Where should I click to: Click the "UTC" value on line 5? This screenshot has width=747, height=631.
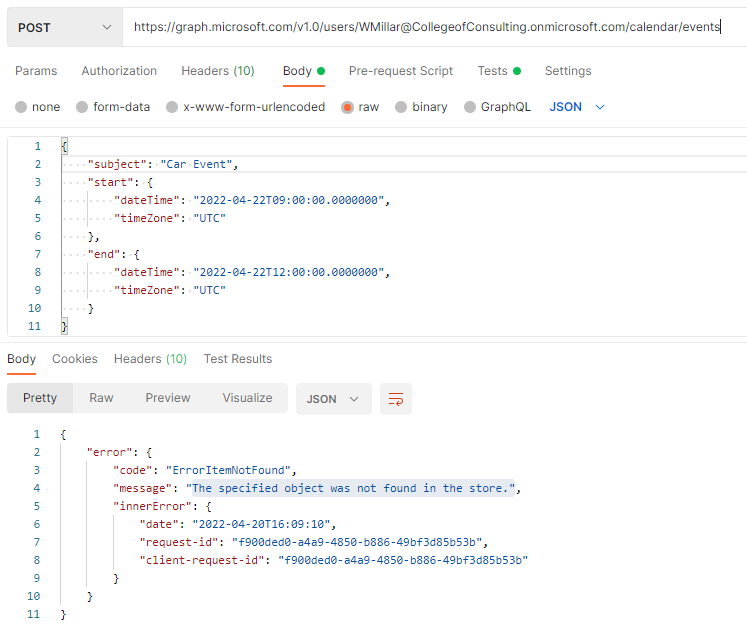(x=210, y=218)
